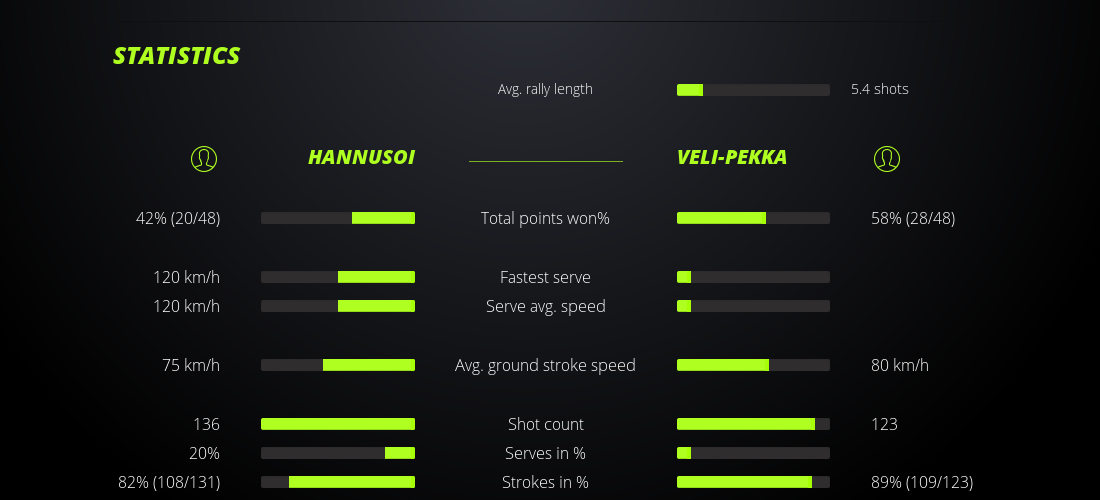Click the Shot count label
Viewport: 1100px width, 500px height.
[545, 424]
